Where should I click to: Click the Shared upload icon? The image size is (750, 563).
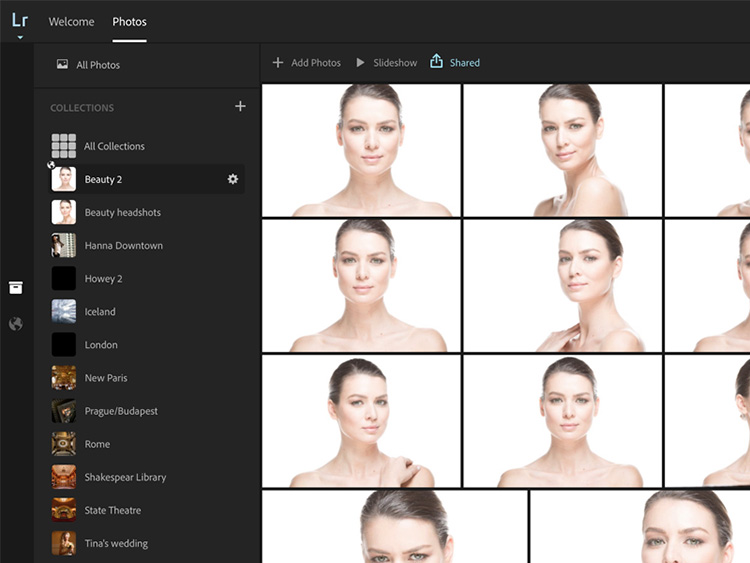(x=436, y=61)
